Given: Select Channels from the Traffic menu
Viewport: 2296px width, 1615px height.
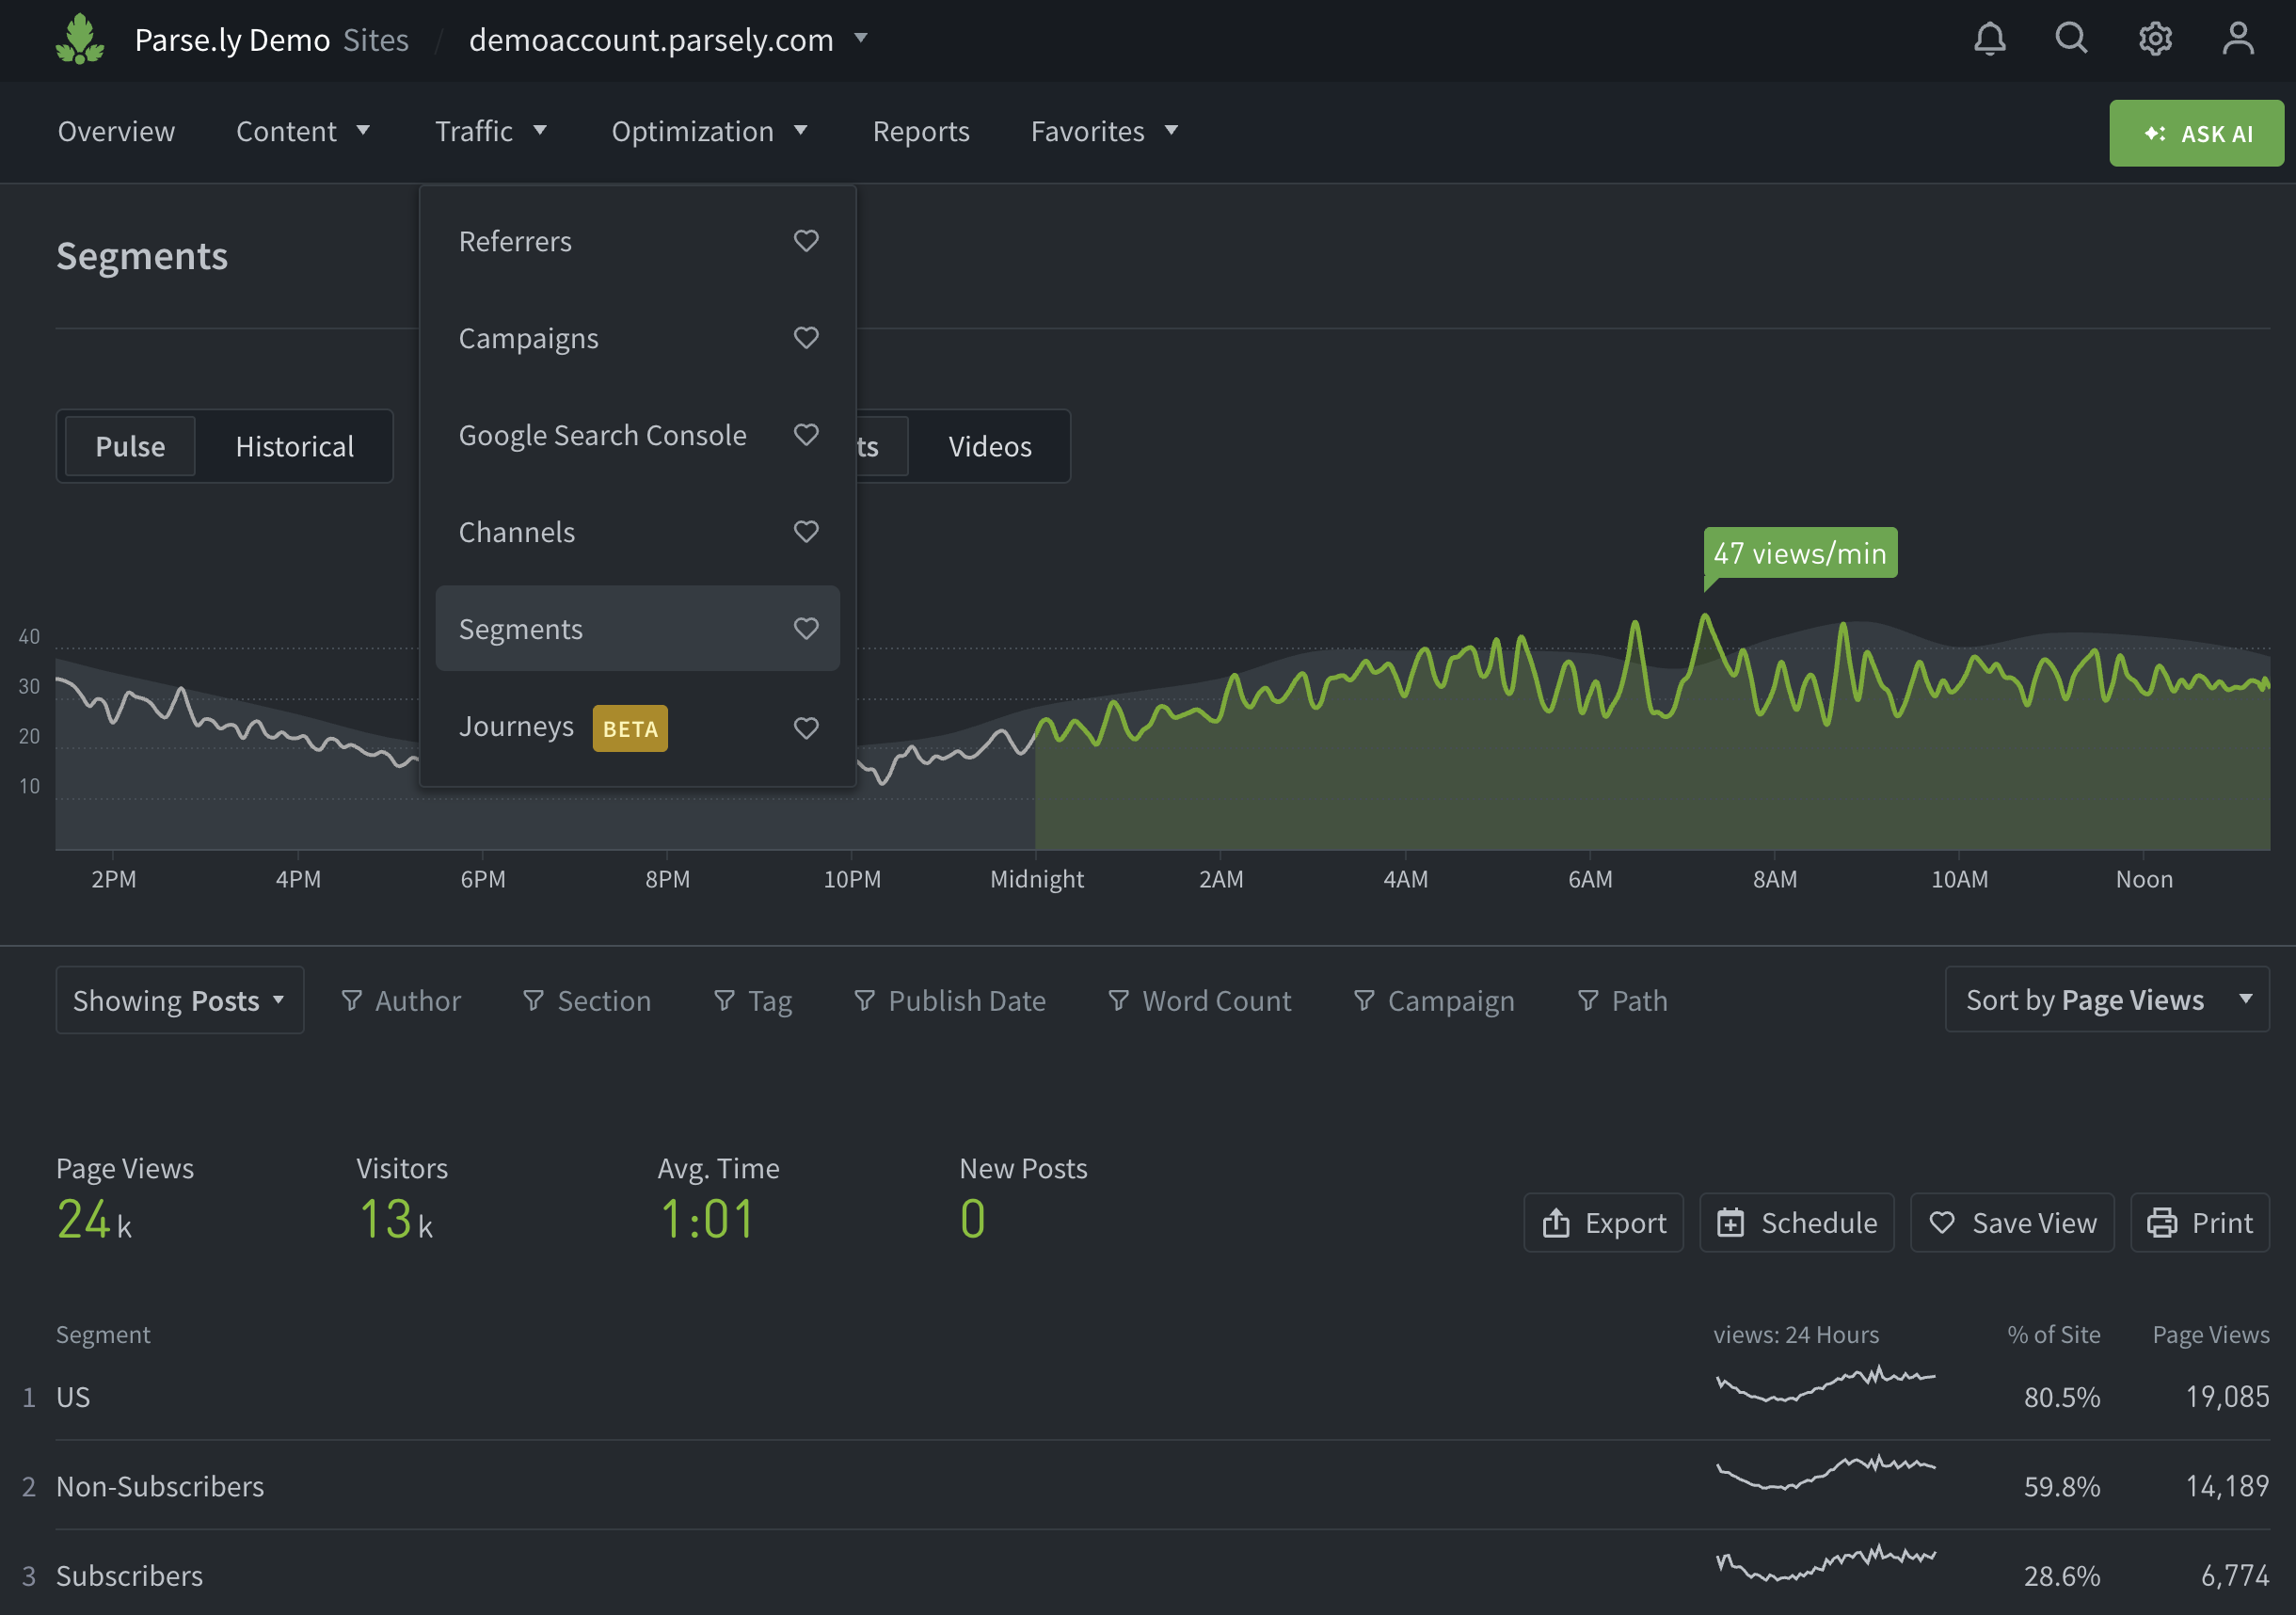Looking at the screenshot, I should click(x=517, y=532).
